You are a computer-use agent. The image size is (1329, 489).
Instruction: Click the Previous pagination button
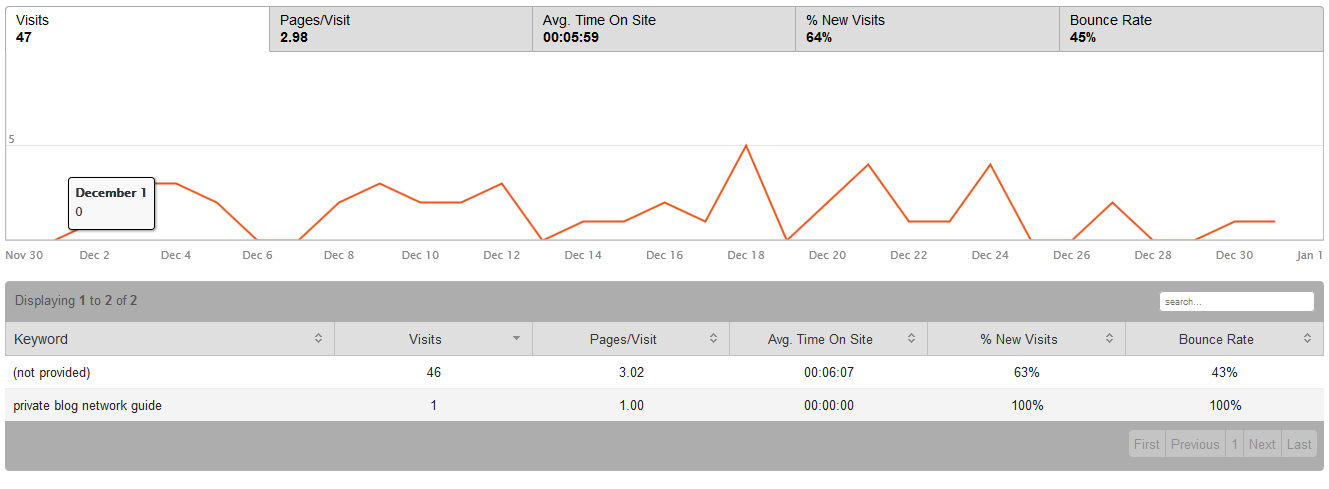1195,444
